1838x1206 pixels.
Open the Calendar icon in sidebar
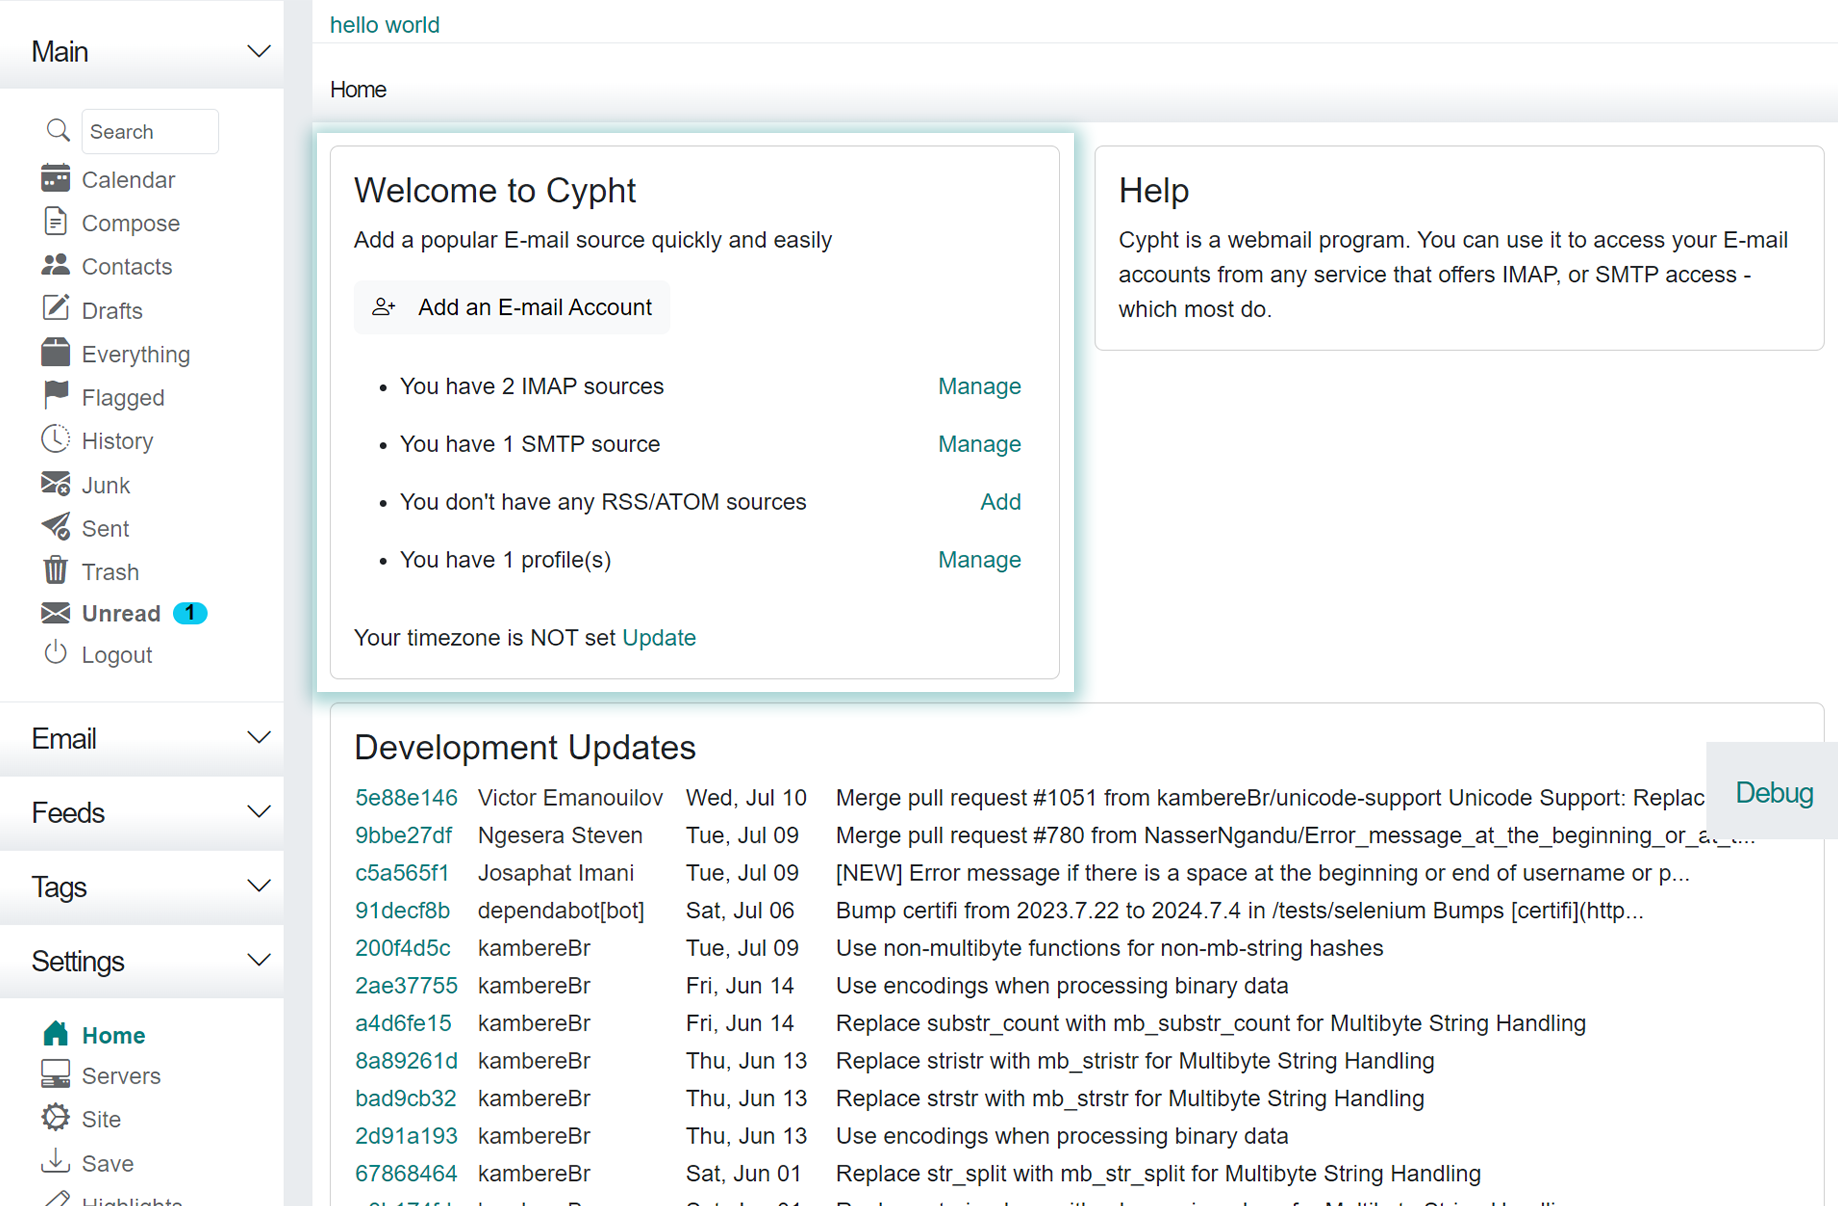[56, 179]
